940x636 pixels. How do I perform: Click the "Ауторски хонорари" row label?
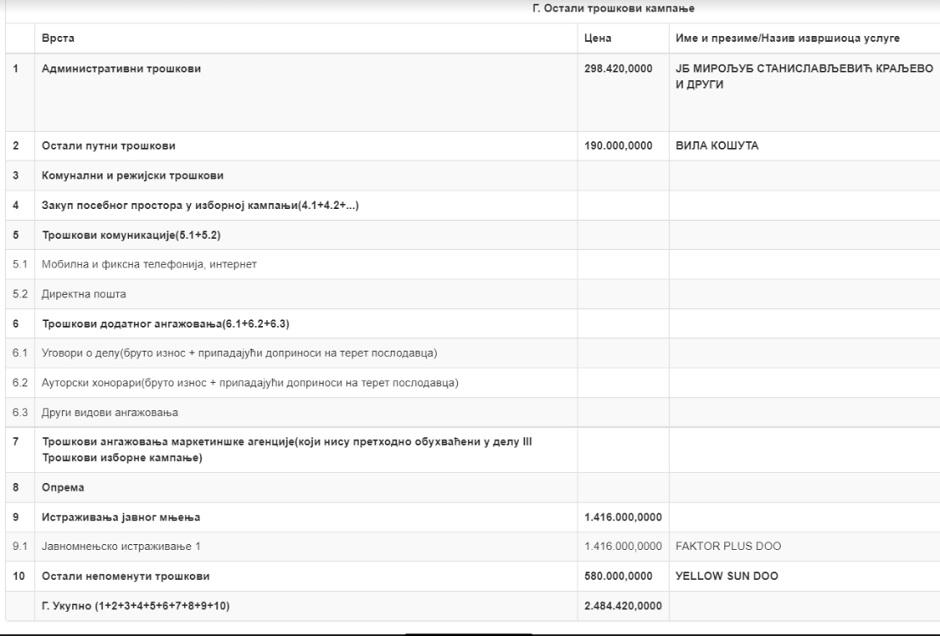tap(250, 383)
